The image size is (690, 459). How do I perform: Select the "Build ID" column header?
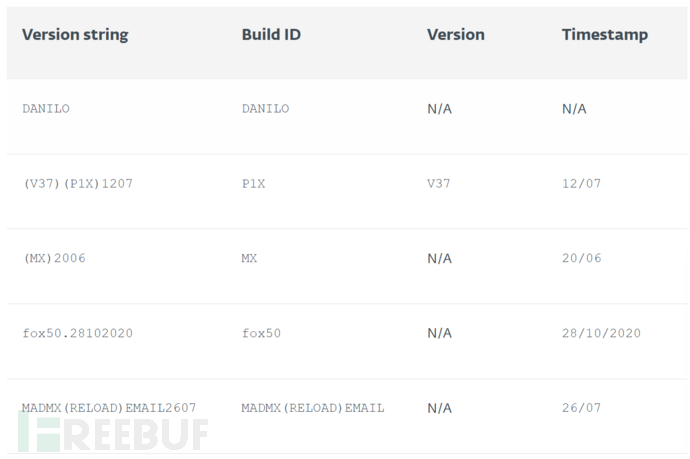pos(271,34)
